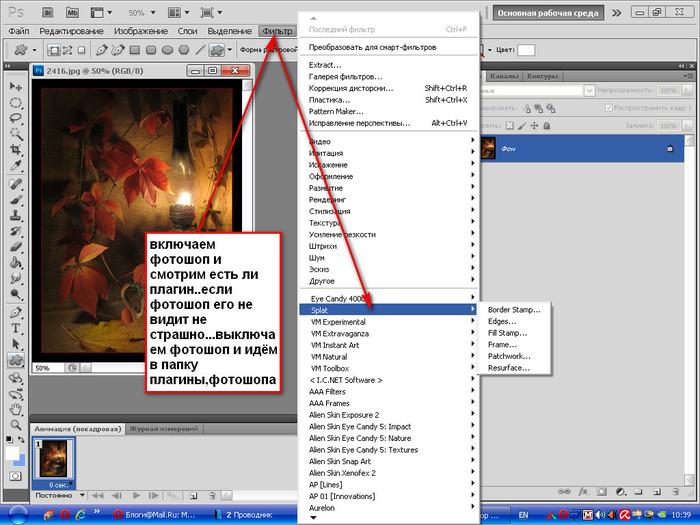Image resolution: width=700 pixels, height=525 pixels.
Task: Open Mini Bridge (Mb) button
Action: [72, 13]
